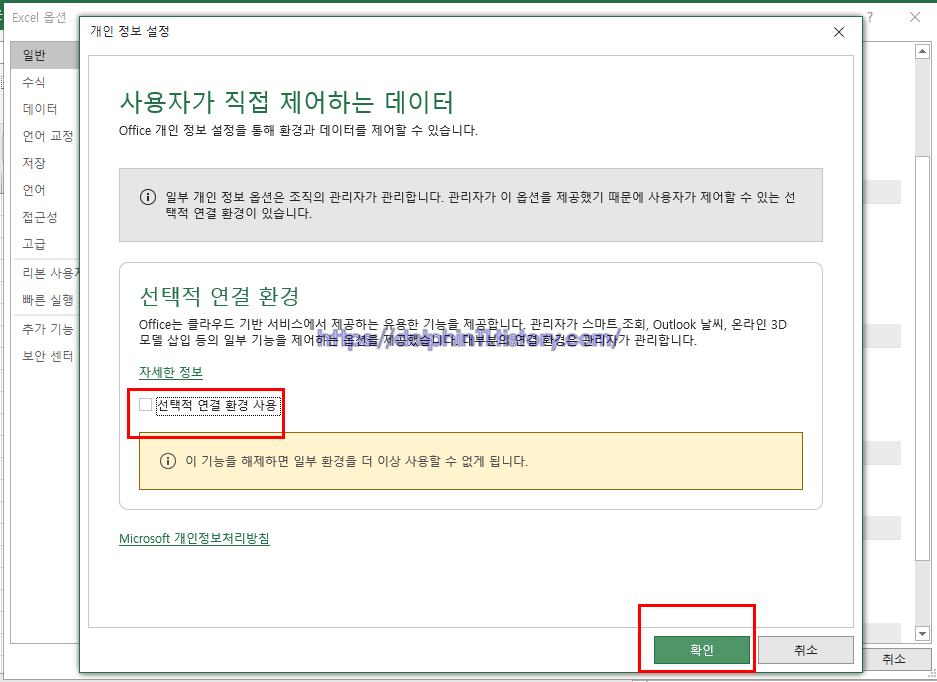937x682 pixels.
Task: Click the vertical scrollbar thumb in Excel 옵션
Action: pyautogui.click(x=921, y=359)
